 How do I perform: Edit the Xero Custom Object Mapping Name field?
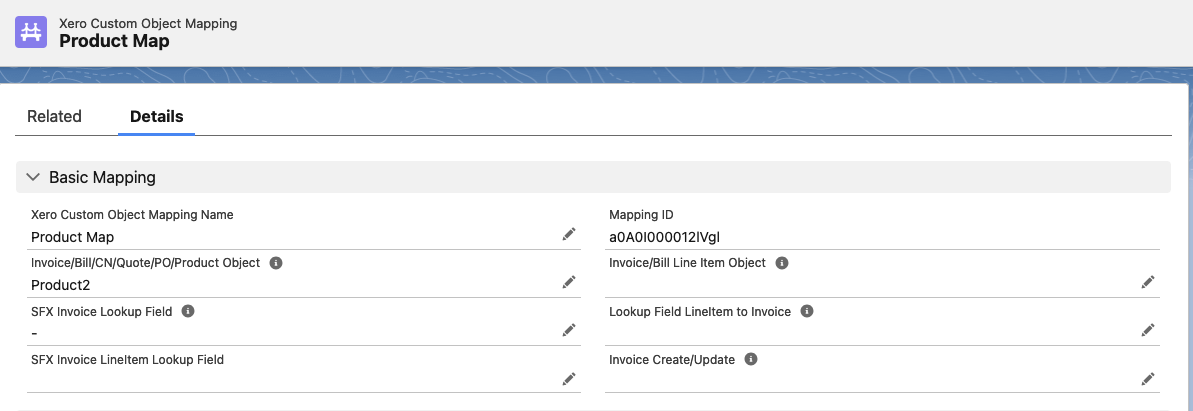569,234
